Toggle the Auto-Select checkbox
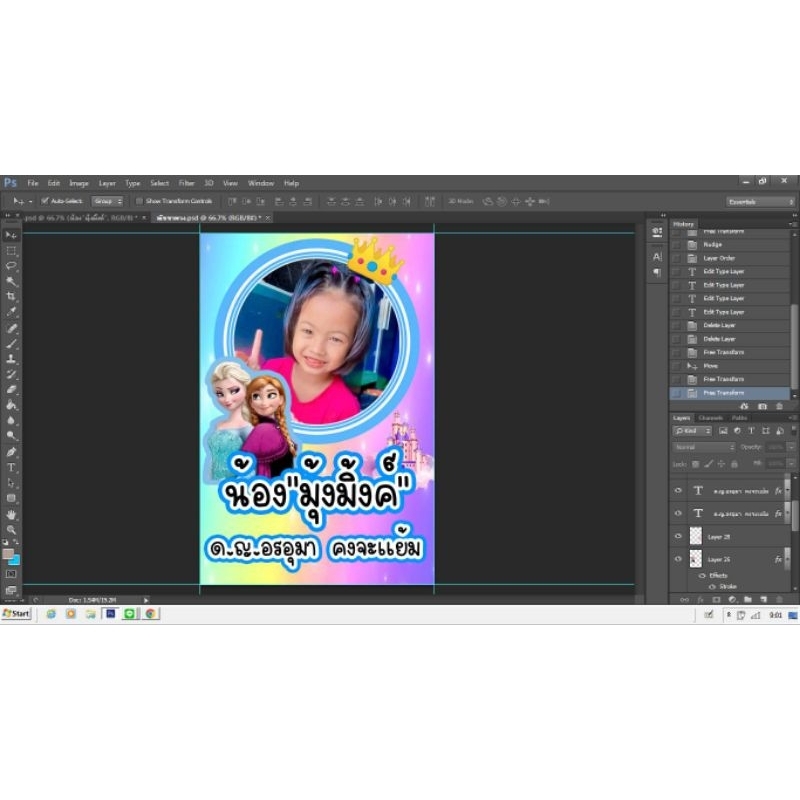 (x=45, y=201)
